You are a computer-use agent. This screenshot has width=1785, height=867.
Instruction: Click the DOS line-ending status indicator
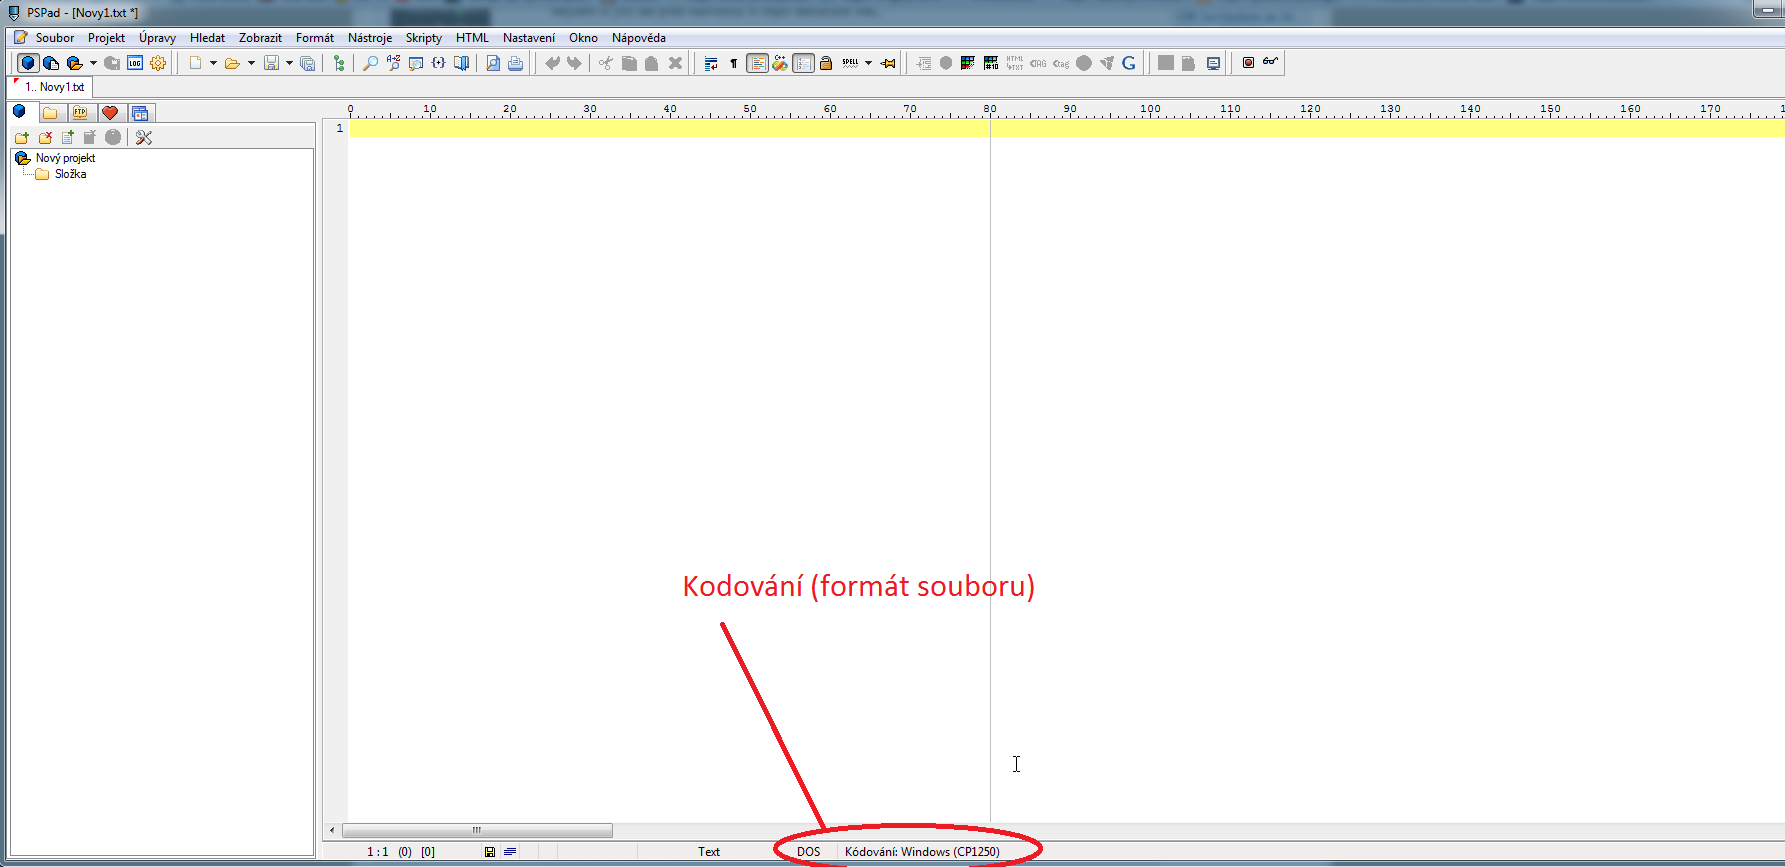coord(808,852)
